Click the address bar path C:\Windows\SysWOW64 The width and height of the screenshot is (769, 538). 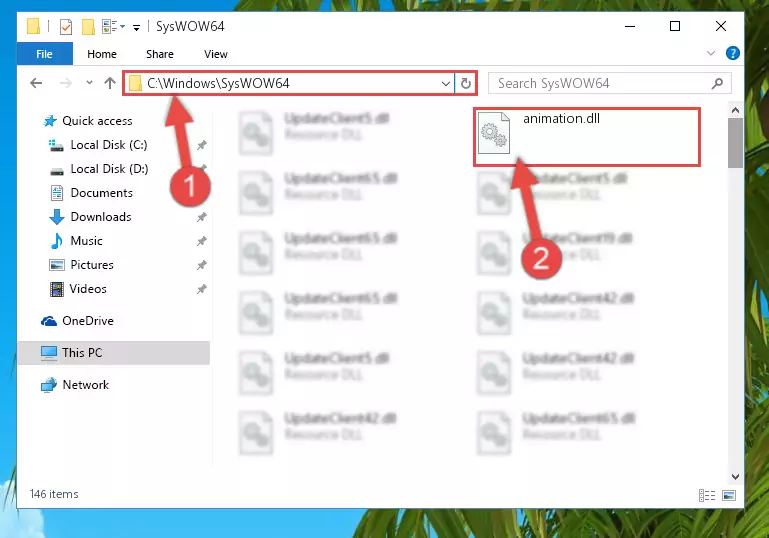[218, 83]
